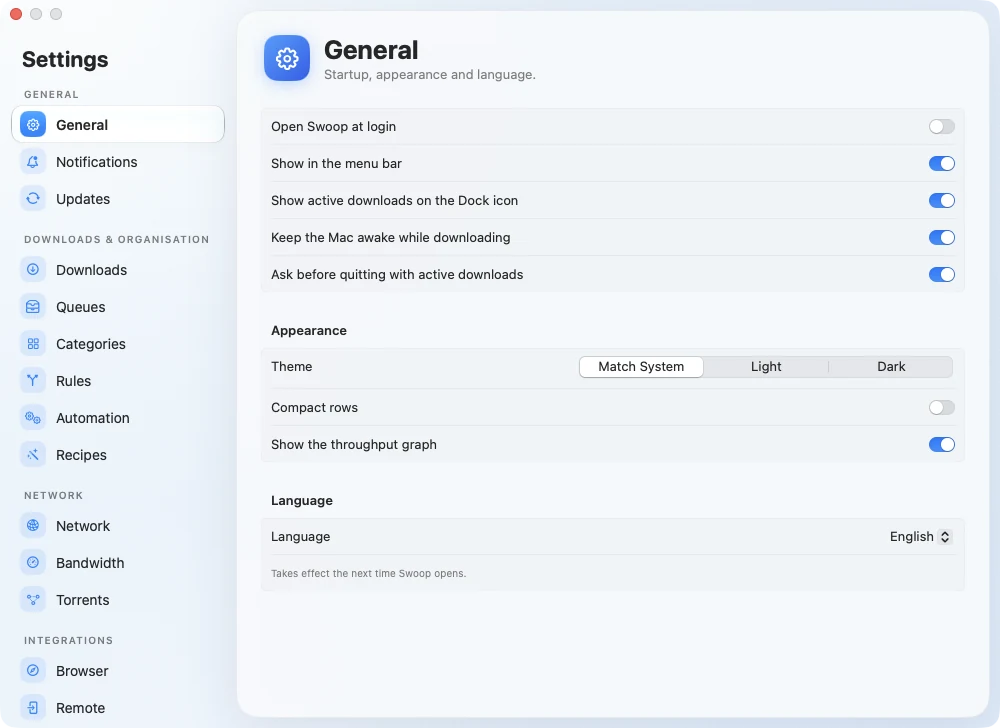Viewport: 1000px width, 728px height.
Task: Open the Updates settings pane
Action: click(118, 199)
